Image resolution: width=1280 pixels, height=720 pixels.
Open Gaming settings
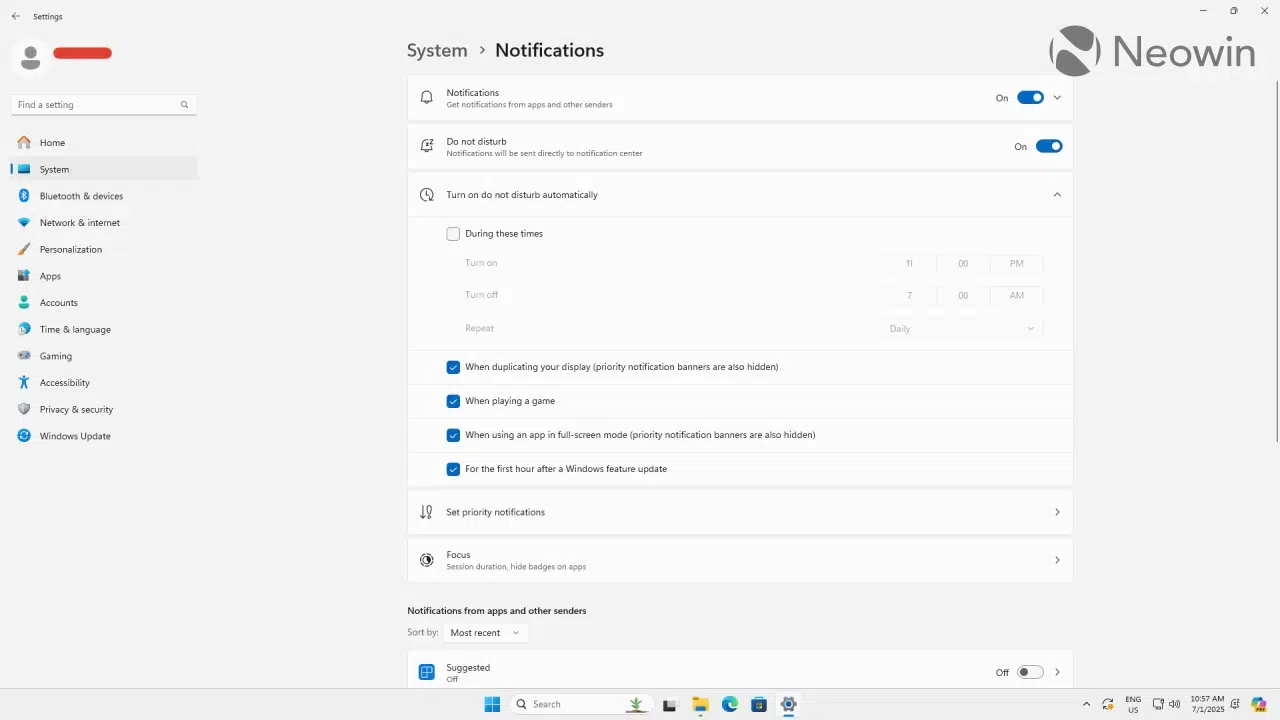[104, 356]
